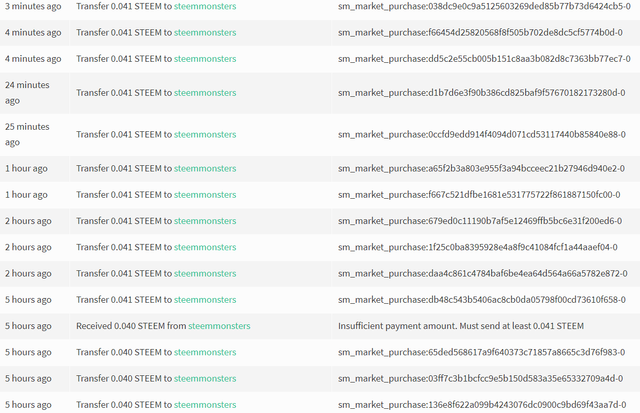Click the '3 minutes ago' timestamp
The width and height of the screenshot is (640, 413).
pos(33,6)
